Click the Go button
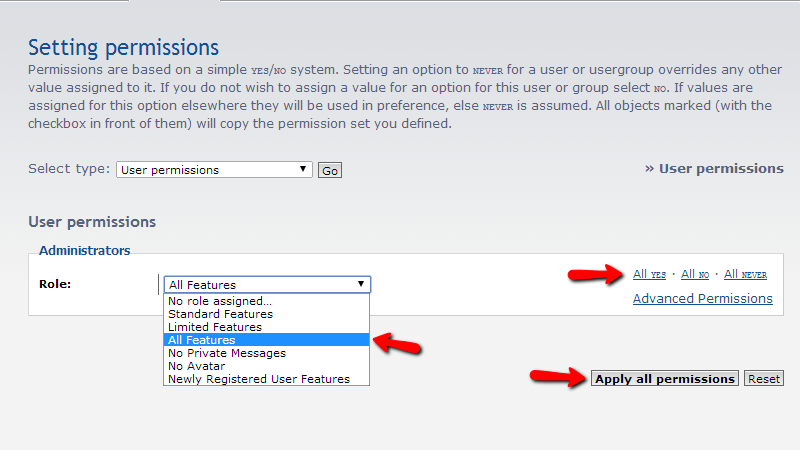This screenshot has height=450, width=800. pos(330,171)
